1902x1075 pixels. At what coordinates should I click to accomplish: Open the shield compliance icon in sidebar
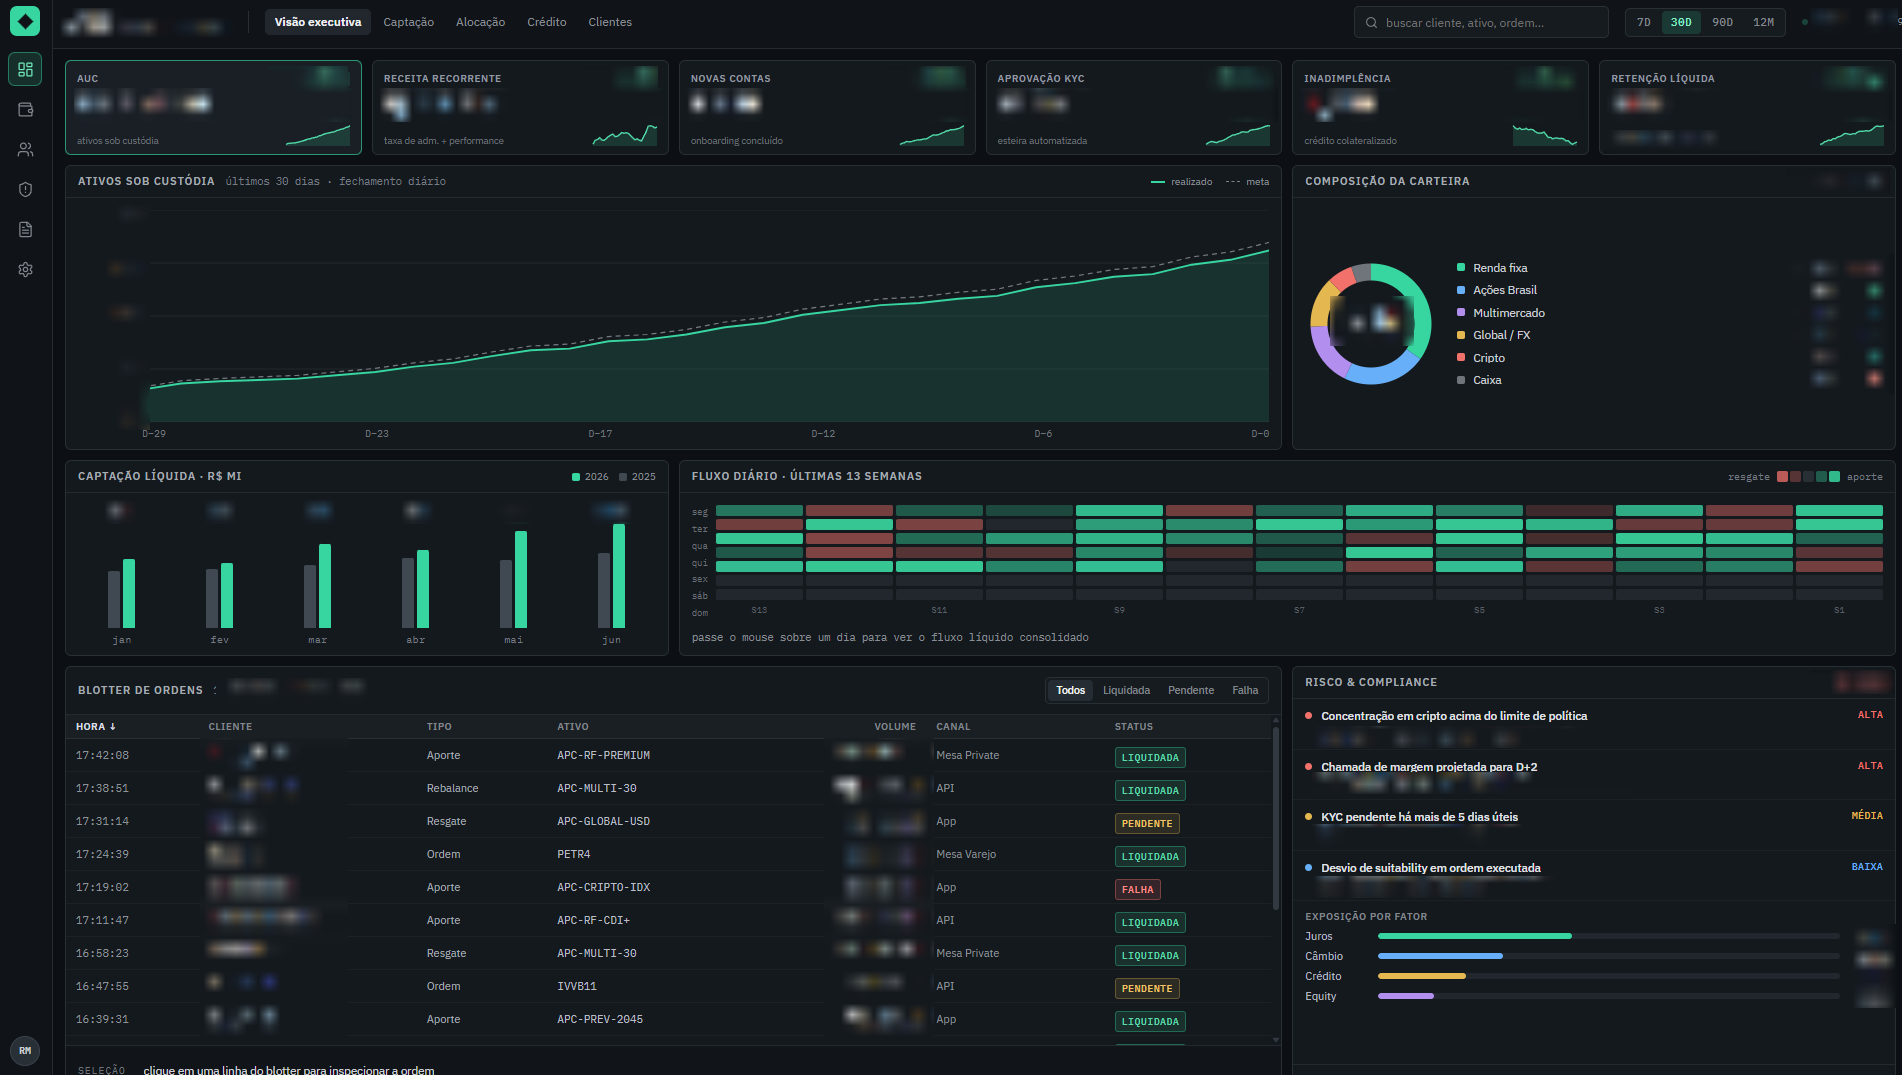click(x=25, y=189)
